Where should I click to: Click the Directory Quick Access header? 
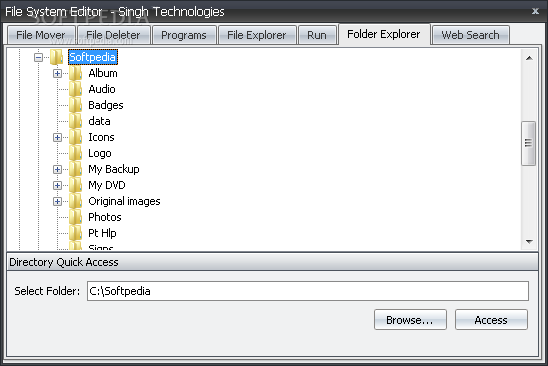click(272, 262)
